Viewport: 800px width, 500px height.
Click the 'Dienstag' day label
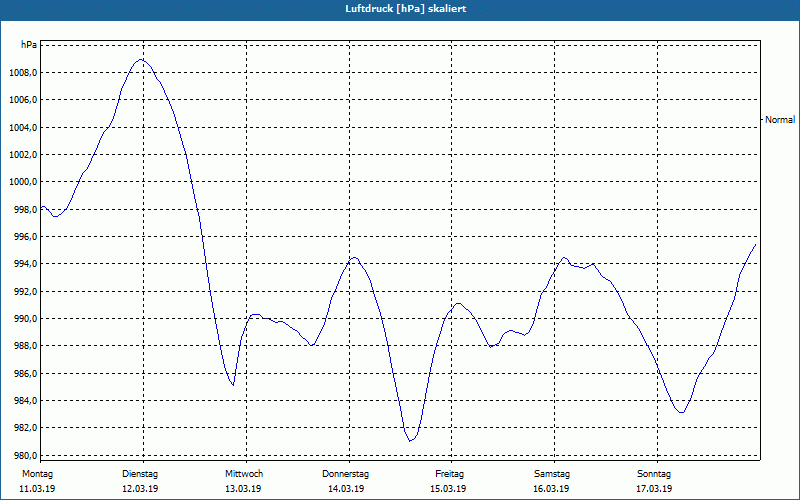(x=140, y=474)
